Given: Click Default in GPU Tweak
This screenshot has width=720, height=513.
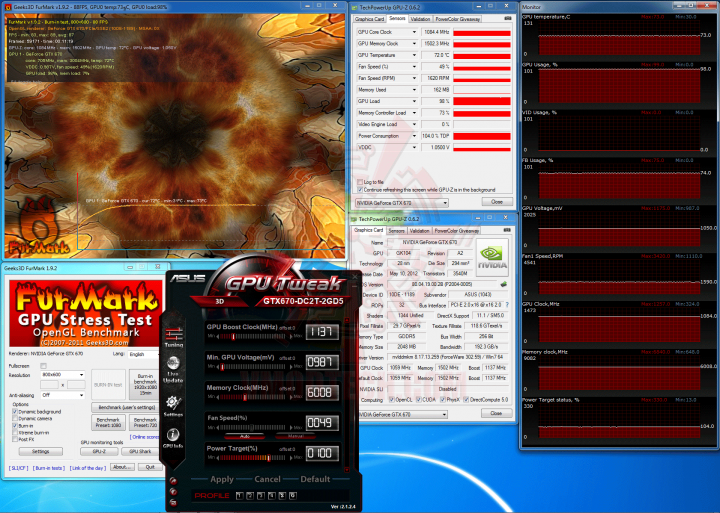Looking at the screenshot, I should [315, 479].
